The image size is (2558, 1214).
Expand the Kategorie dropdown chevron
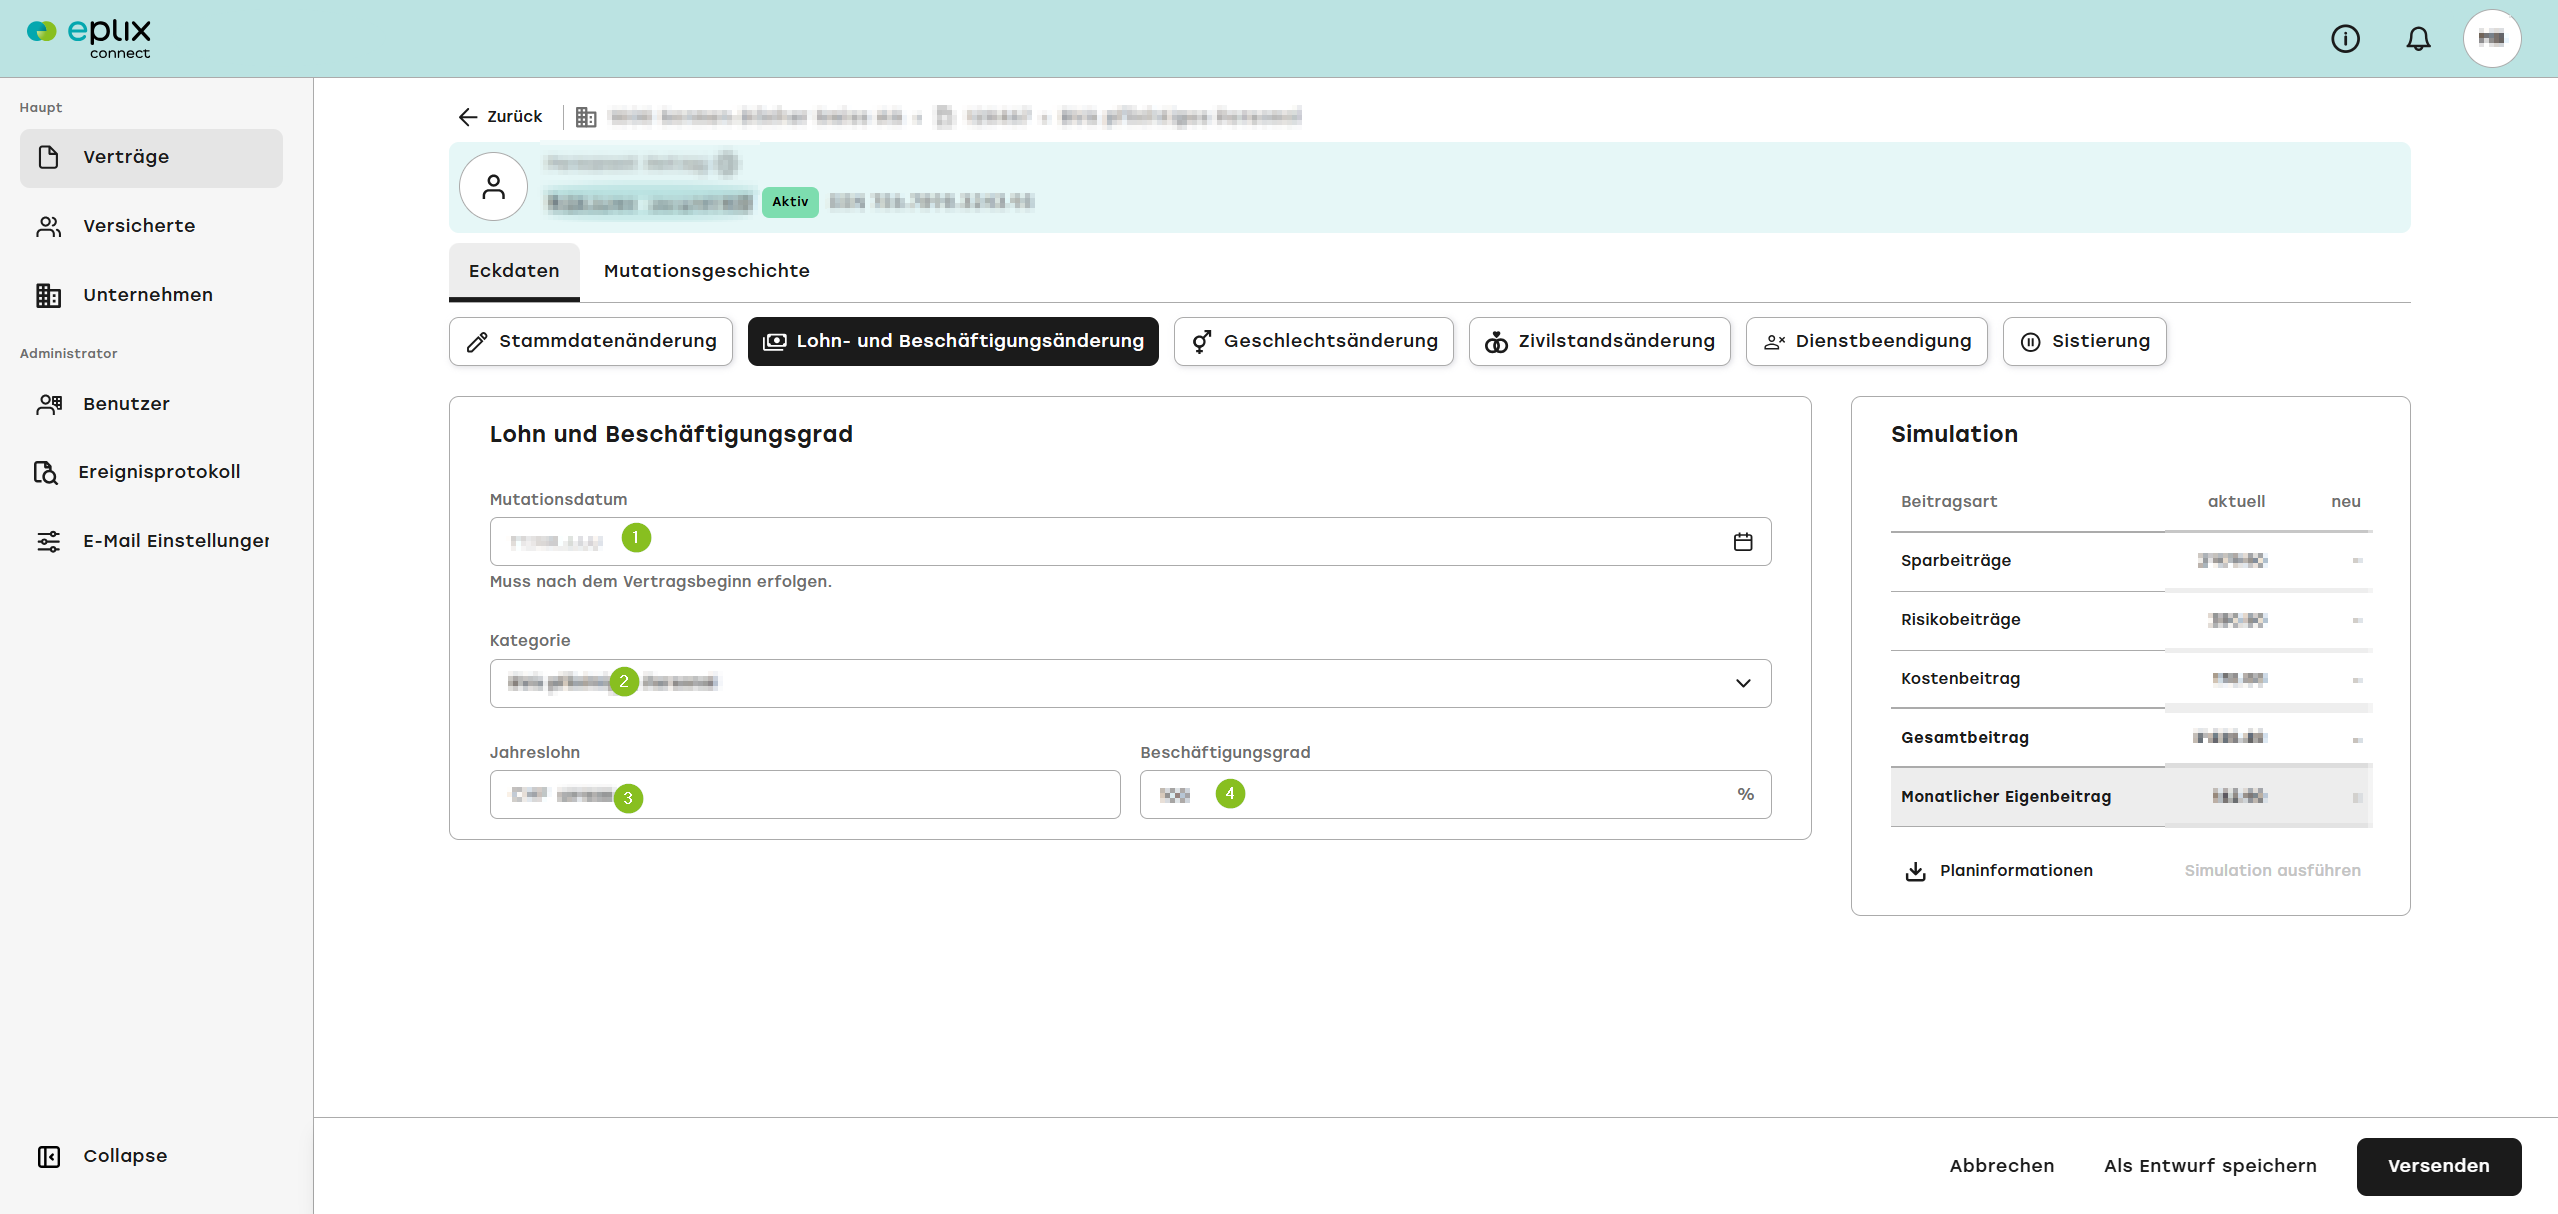(x=1743, y=683)
